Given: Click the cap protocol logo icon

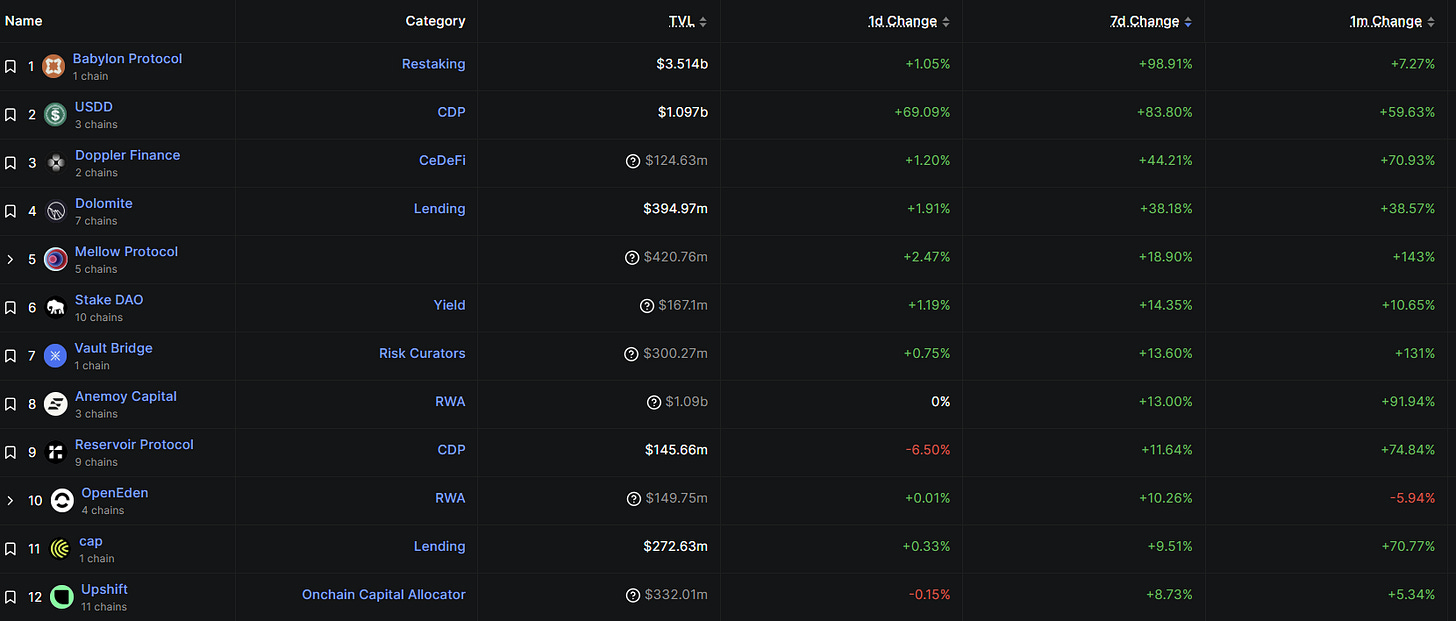Looking at the screenshot, I should pos(60,549).
